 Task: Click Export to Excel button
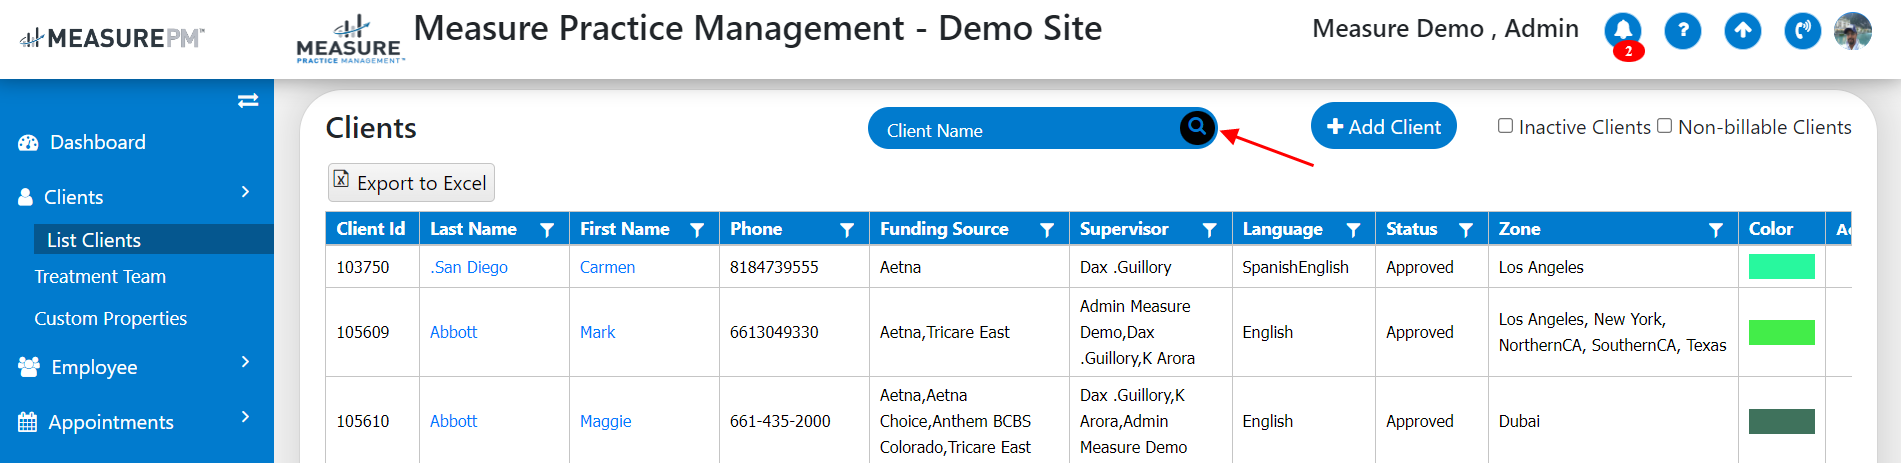pos(411,182)
